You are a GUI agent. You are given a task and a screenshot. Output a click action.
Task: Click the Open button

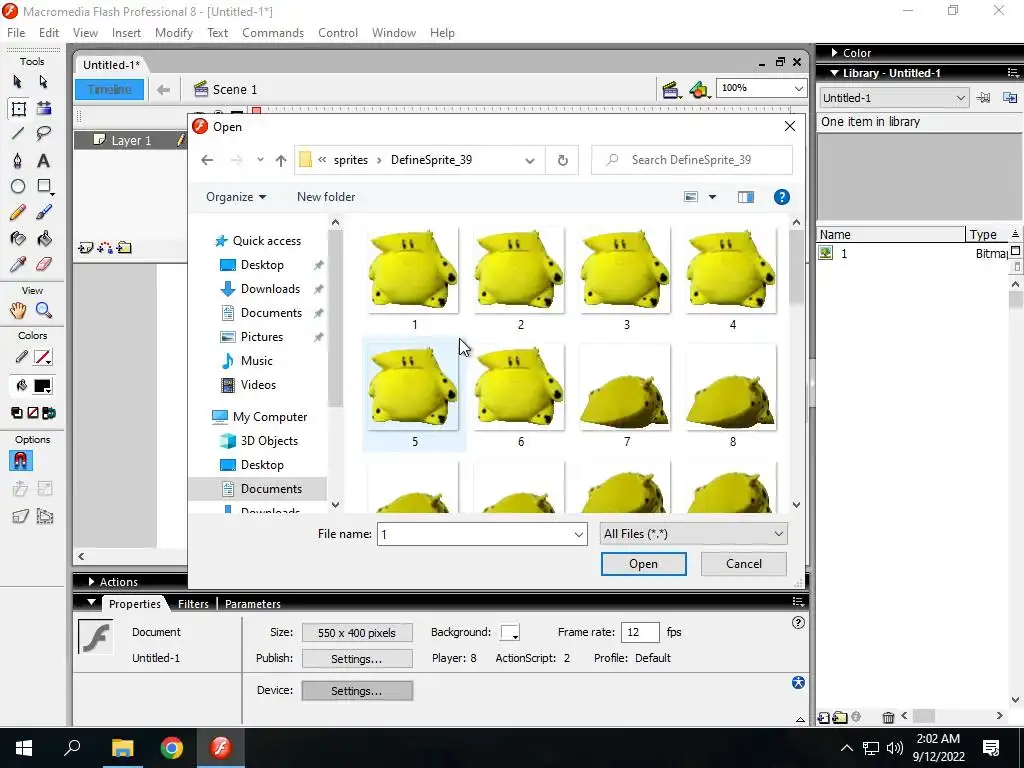[643, 564]
